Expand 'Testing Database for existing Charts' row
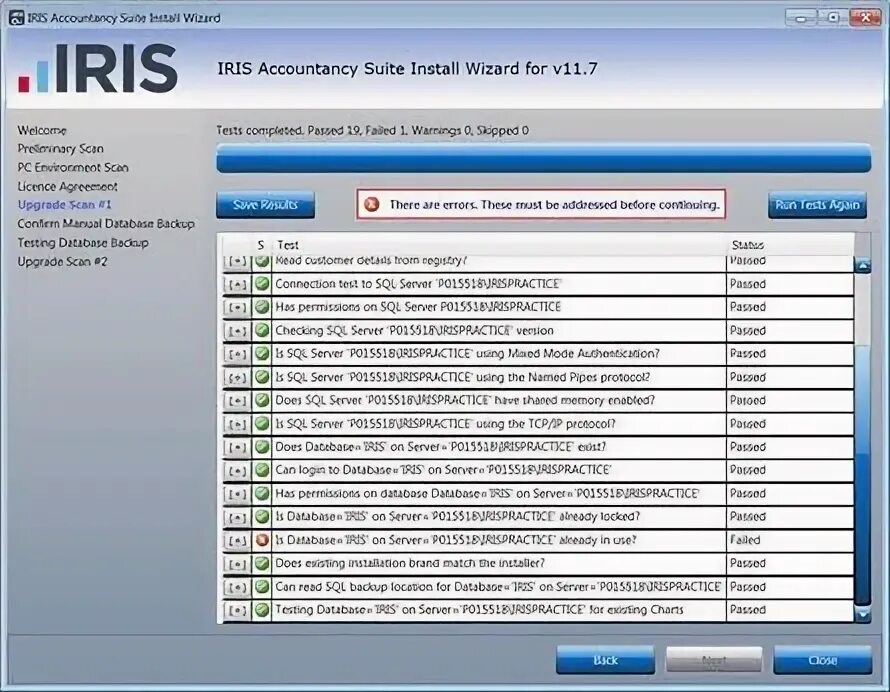 pos(237,610)
